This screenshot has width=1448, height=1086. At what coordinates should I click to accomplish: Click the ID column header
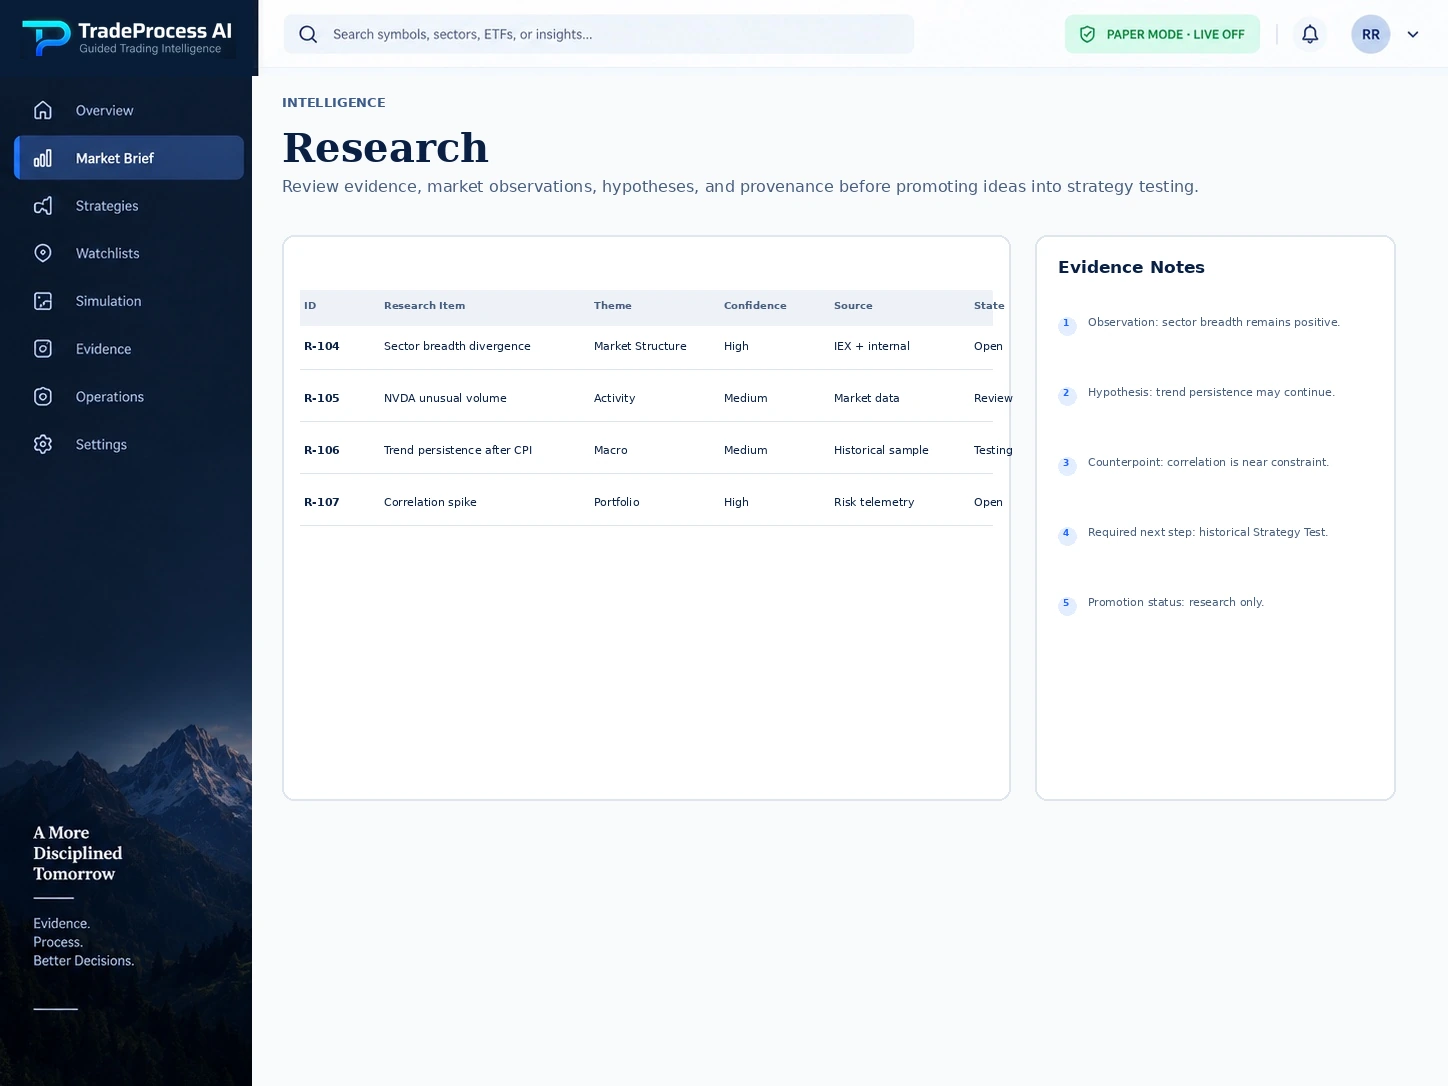pyautogui.click(x=310, y=306)
